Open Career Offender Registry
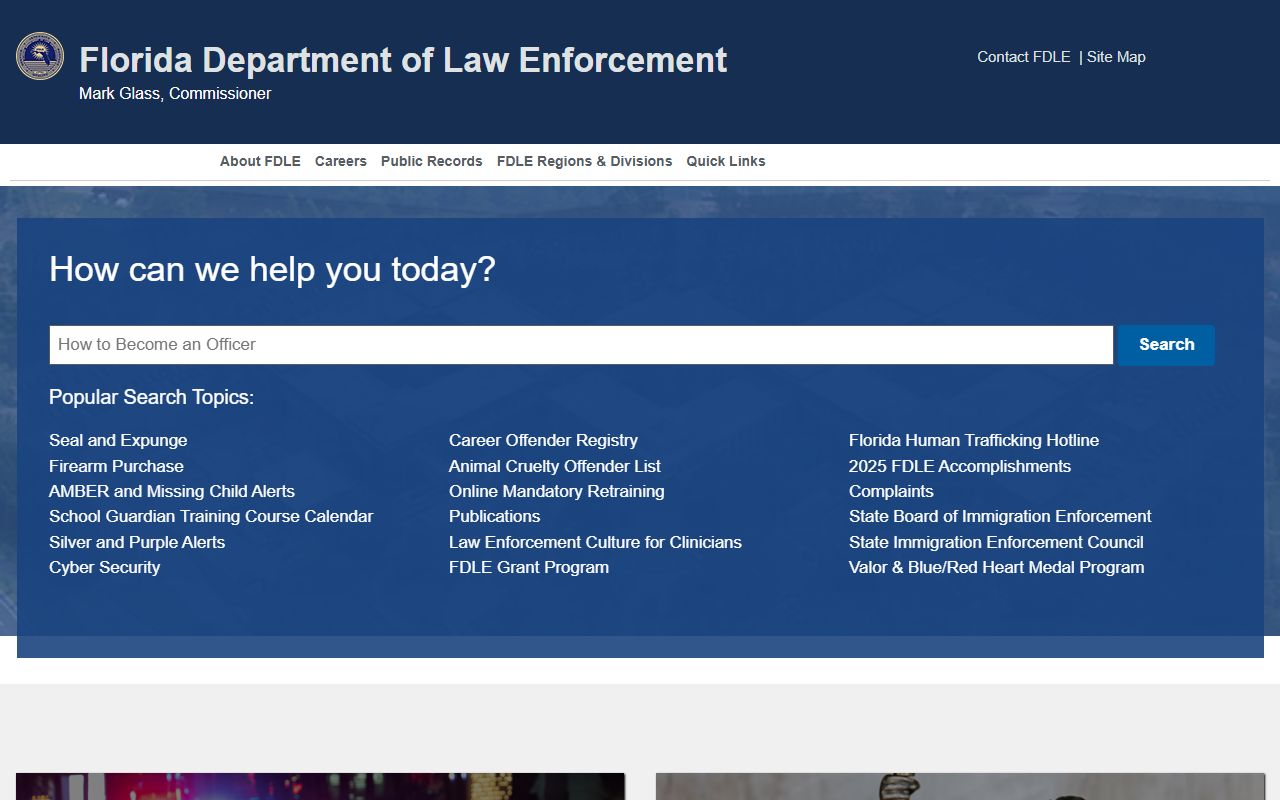 click(543, 440)
